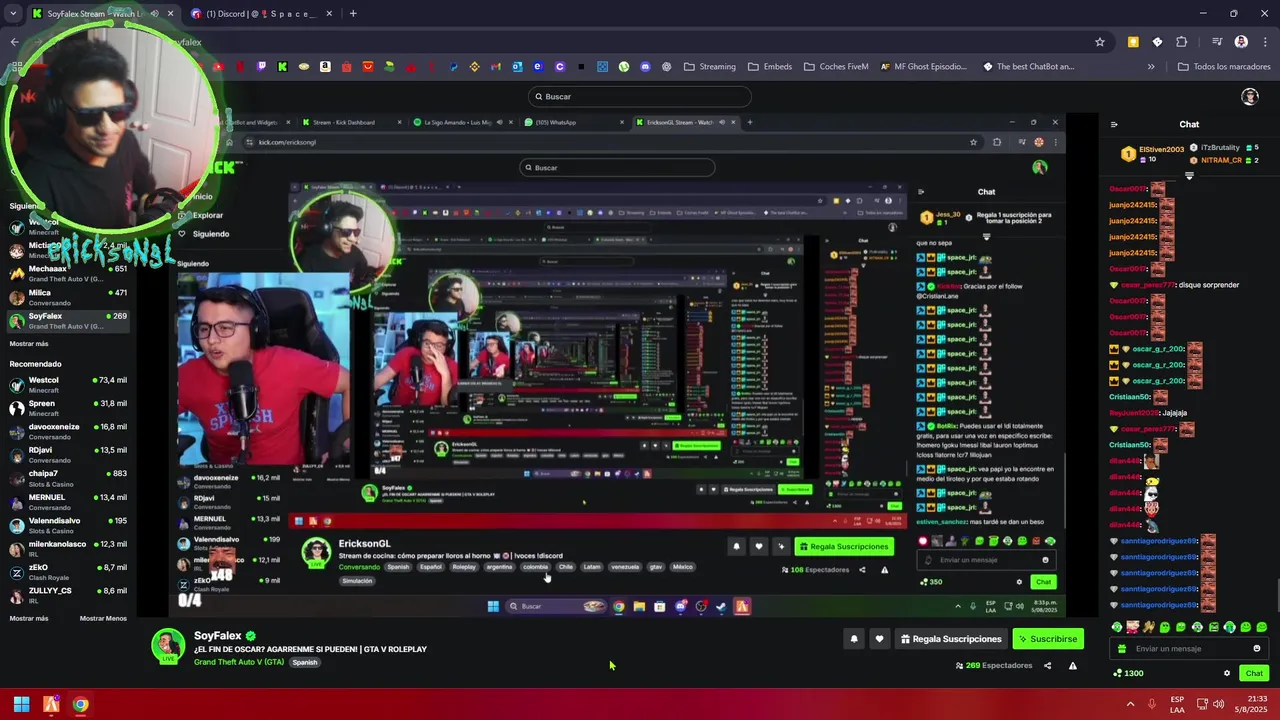
Task: Expand the hidden bookmarks overflow chevron
Action: (x=1151, y=67)
